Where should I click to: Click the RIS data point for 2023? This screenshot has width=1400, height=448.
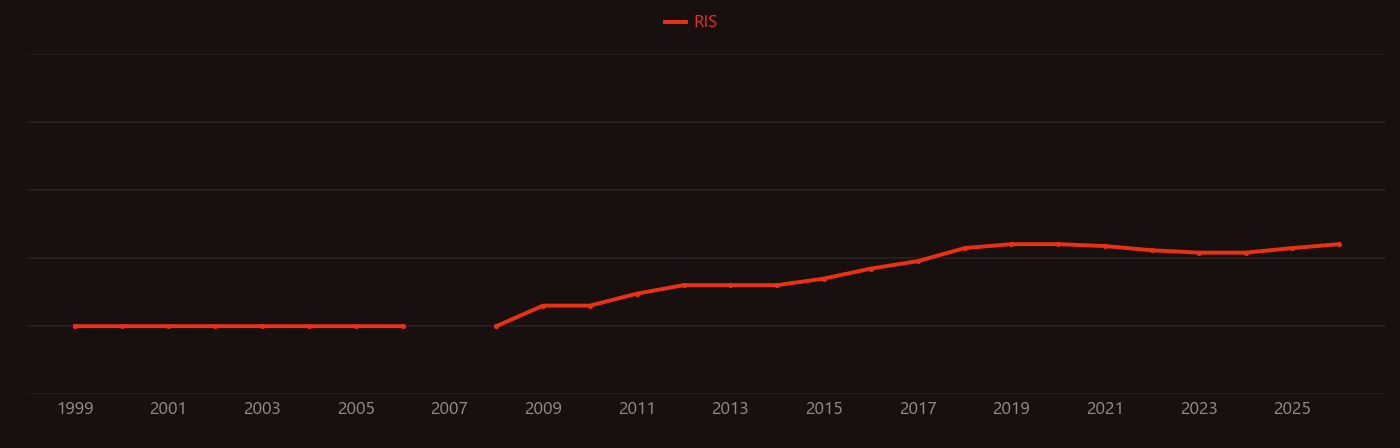pos(1199,253)
